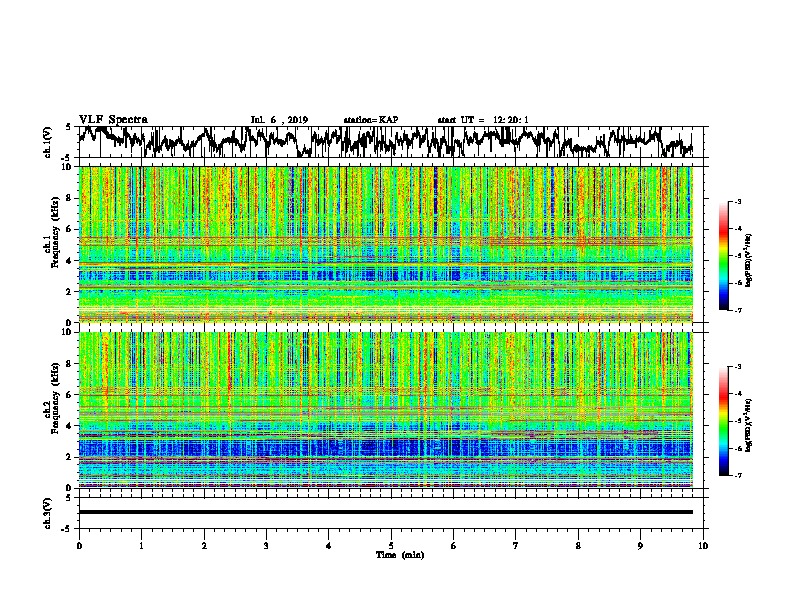Click time axis tick label "9"

(x=640, y=546)
